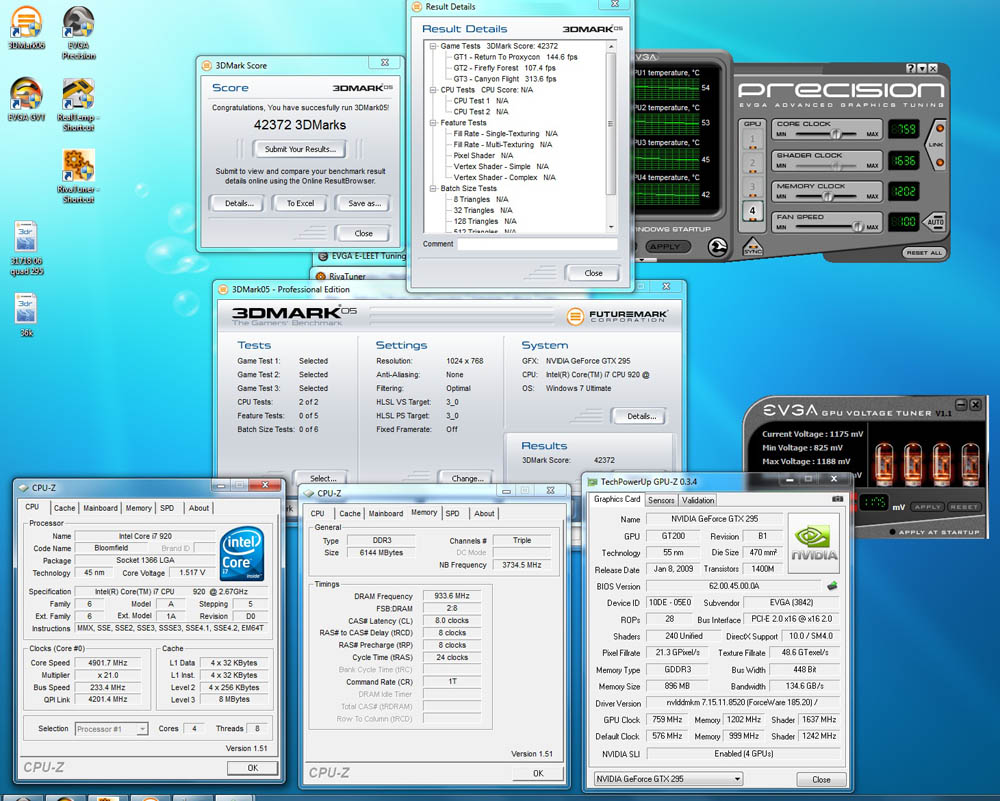Viewport: 1000px width, 801px height.
Task: Open the EVGA Precision desktop shortcut
Action: pyautogui.click(x=78, y=33)
